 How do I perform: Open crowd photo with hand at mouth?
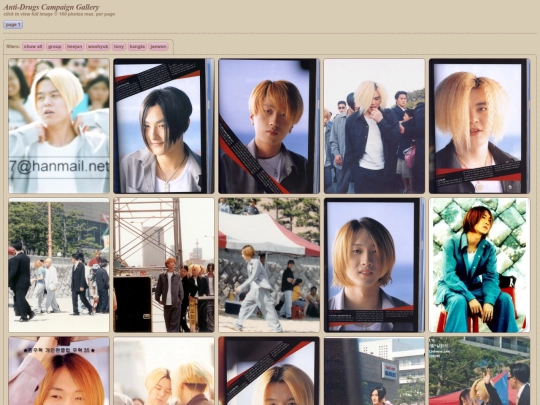[374, 126]
